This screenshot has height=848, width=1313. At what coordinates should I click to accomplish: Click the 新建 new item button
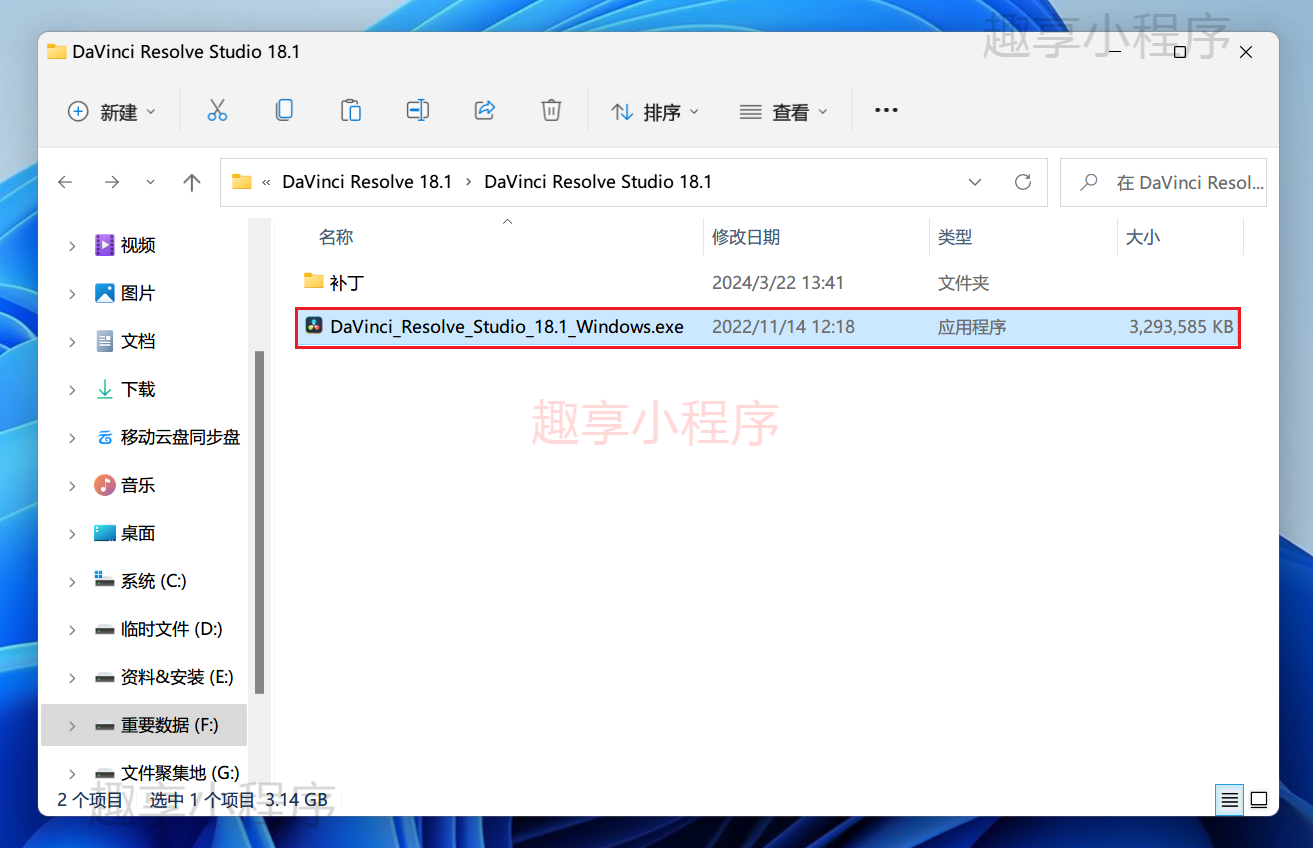(112, 112)
